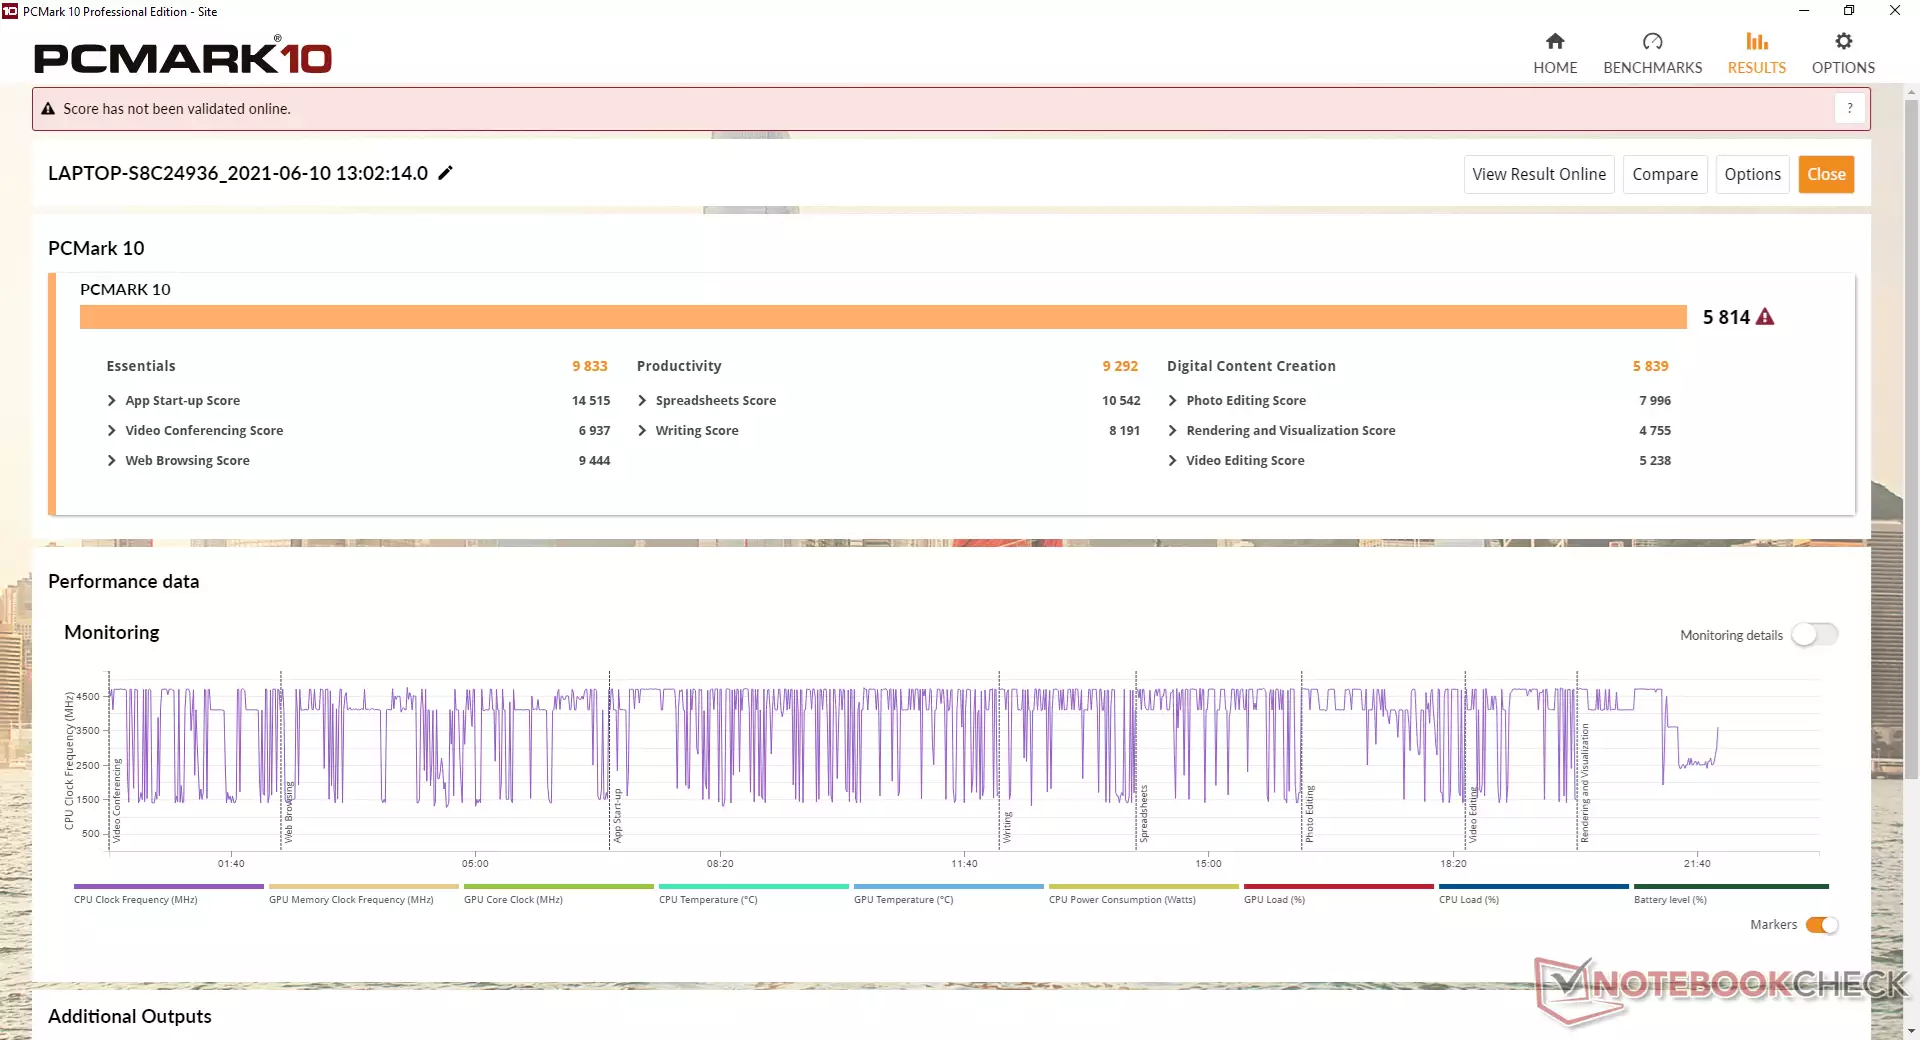Click the Video Editing marker on the chart
1920x1040 pixels.
(1473, 814)
